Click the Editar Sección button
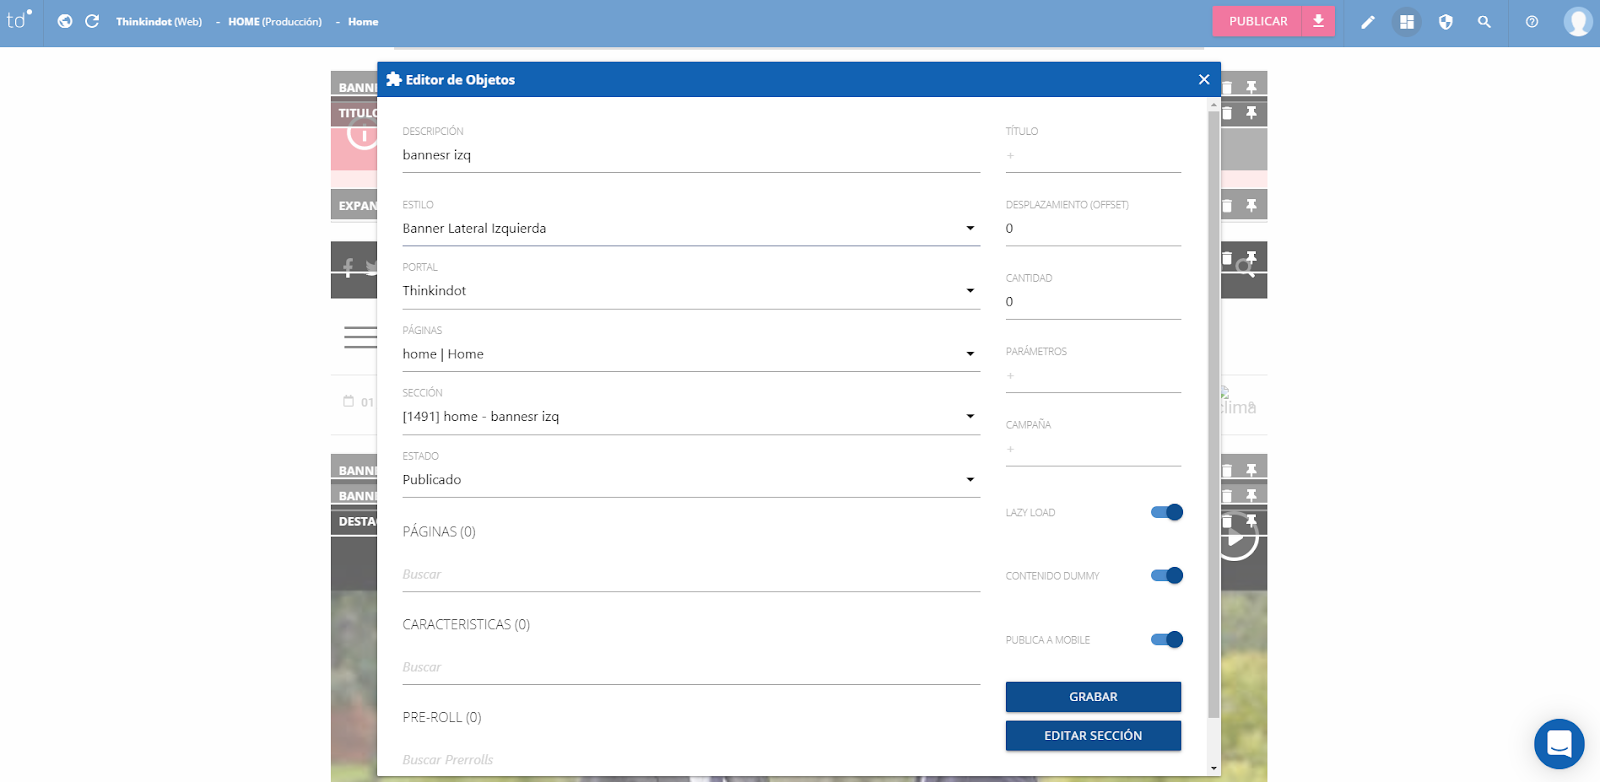Screen dimensions: 1600x782 point(1093,736)
